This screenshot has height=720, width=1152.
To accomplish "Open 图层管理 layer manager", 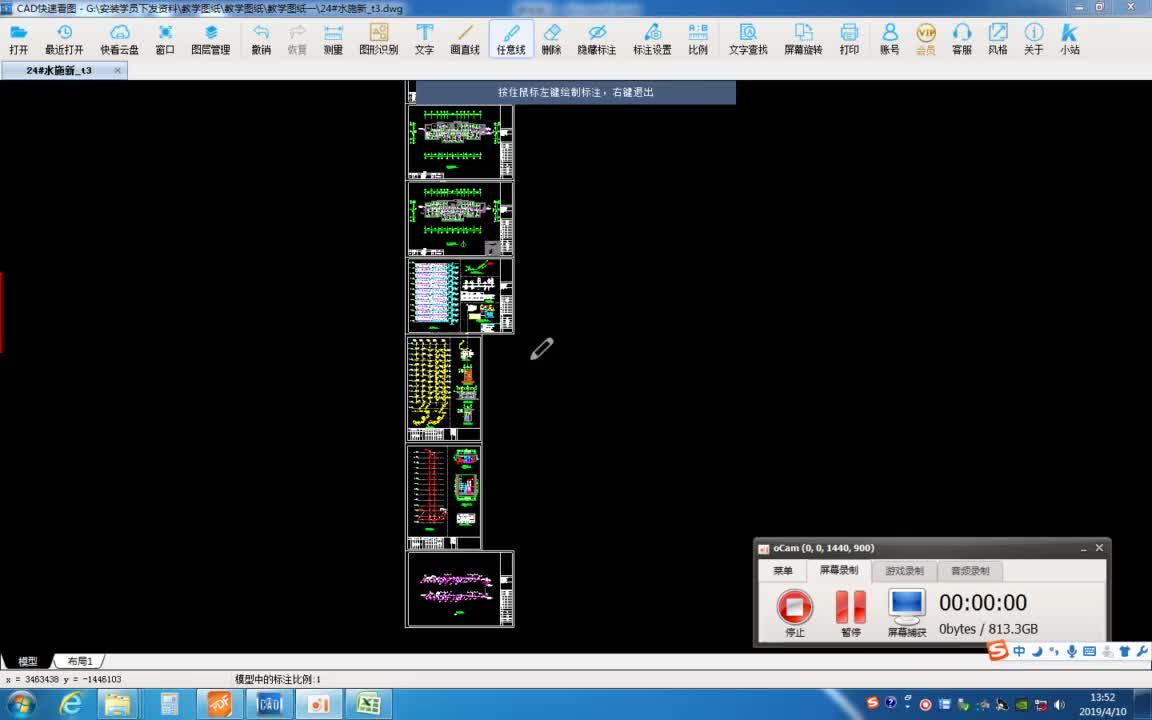I will tap(211, 39).
